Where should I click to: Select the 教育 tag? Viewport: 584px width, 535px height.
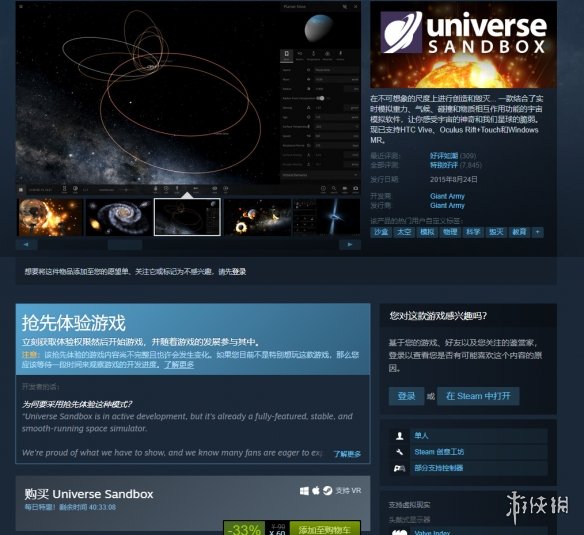point(519,232)
